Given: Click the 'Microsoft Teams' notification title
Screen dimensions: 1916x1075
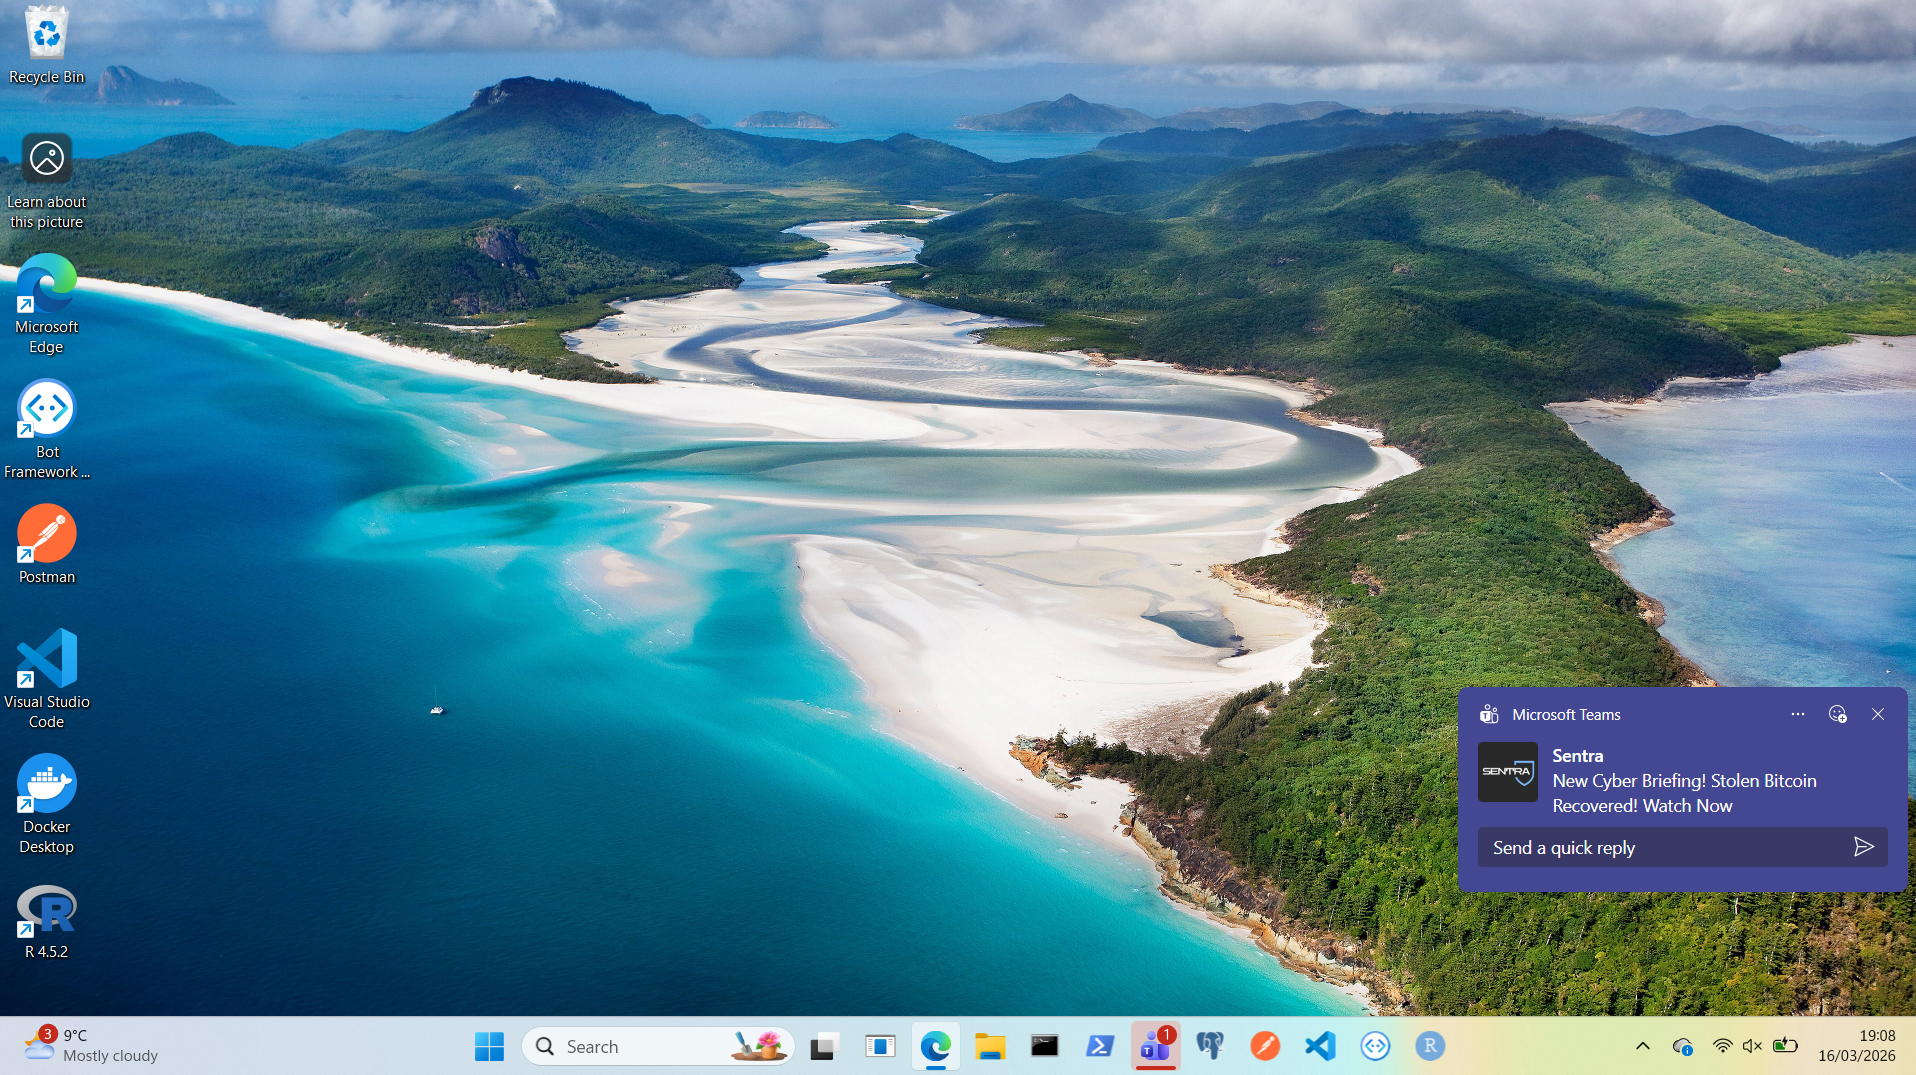Looking at the screenshot, I should pyautogui.click(x=1566, y=715).
